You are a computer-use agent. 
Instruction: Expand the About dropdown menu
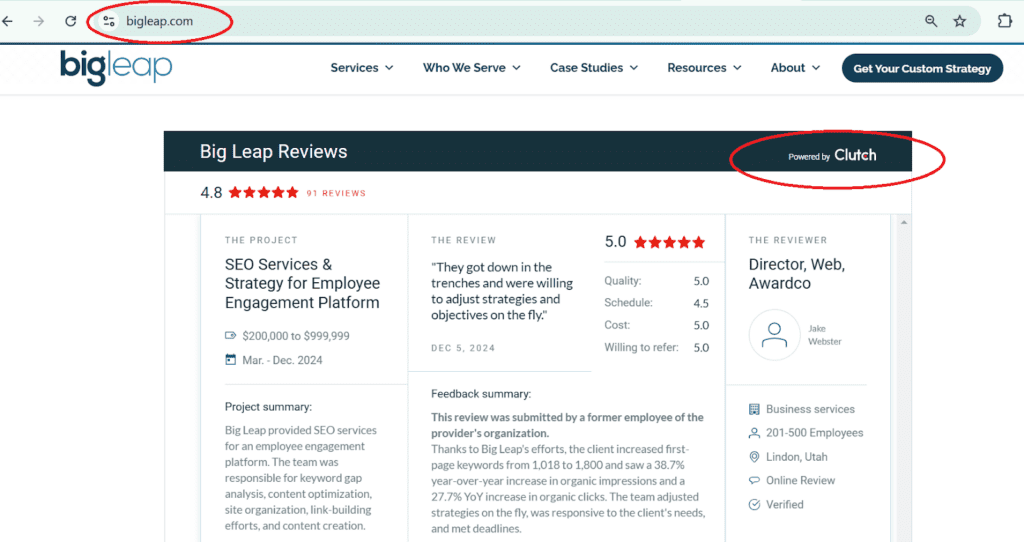coord(795,68)
